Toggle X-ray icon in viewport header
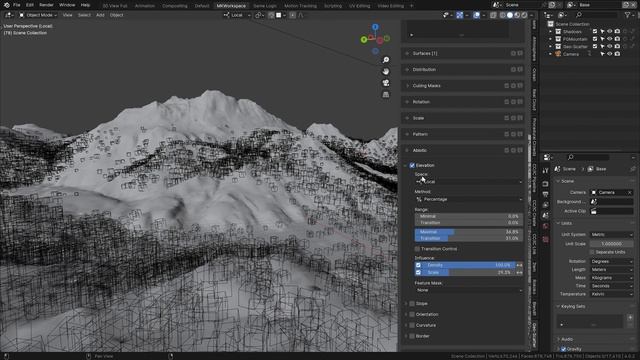Image resolution: width=640 pixels, height=360 pixels. click(x=493, y=15)
